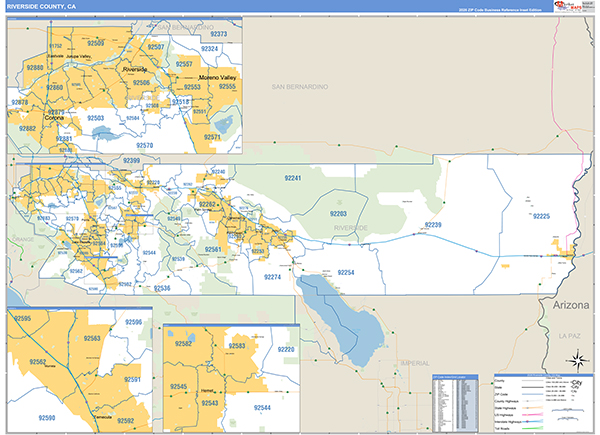Click the large 'SAN BERNARDINO' county label in the desert
The width and height of the screenshot is (600, 435).
[x=300, y=87]
